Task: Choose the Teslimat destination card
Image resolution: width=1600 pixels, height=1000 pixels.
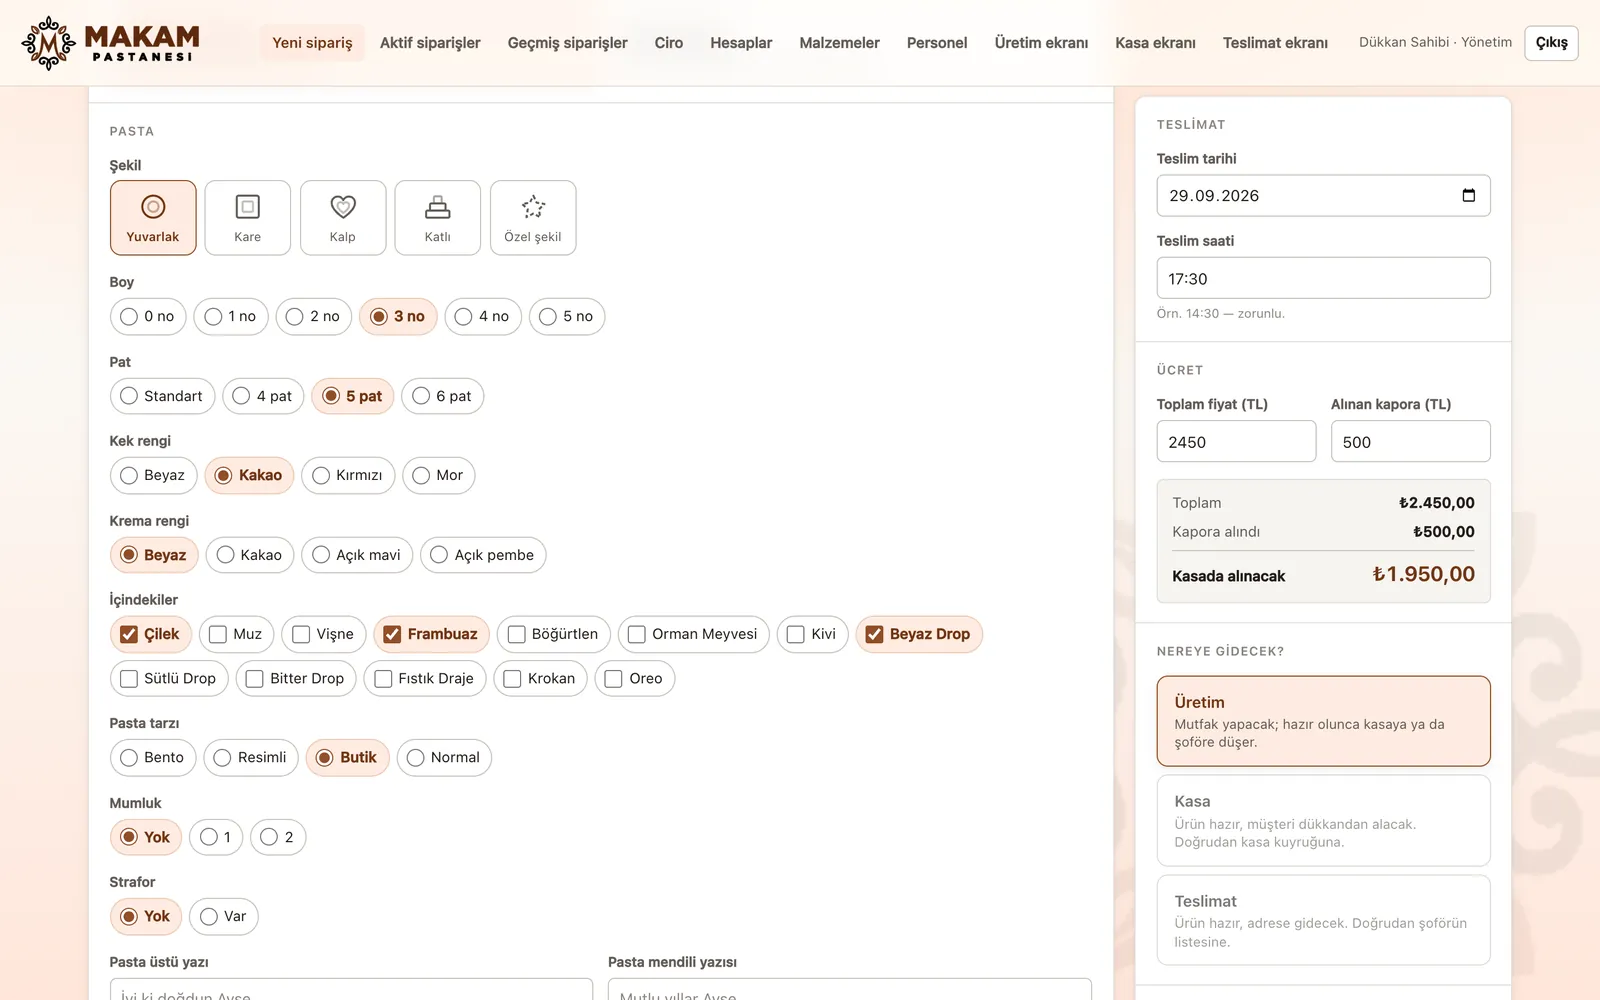Action: 1323,920
